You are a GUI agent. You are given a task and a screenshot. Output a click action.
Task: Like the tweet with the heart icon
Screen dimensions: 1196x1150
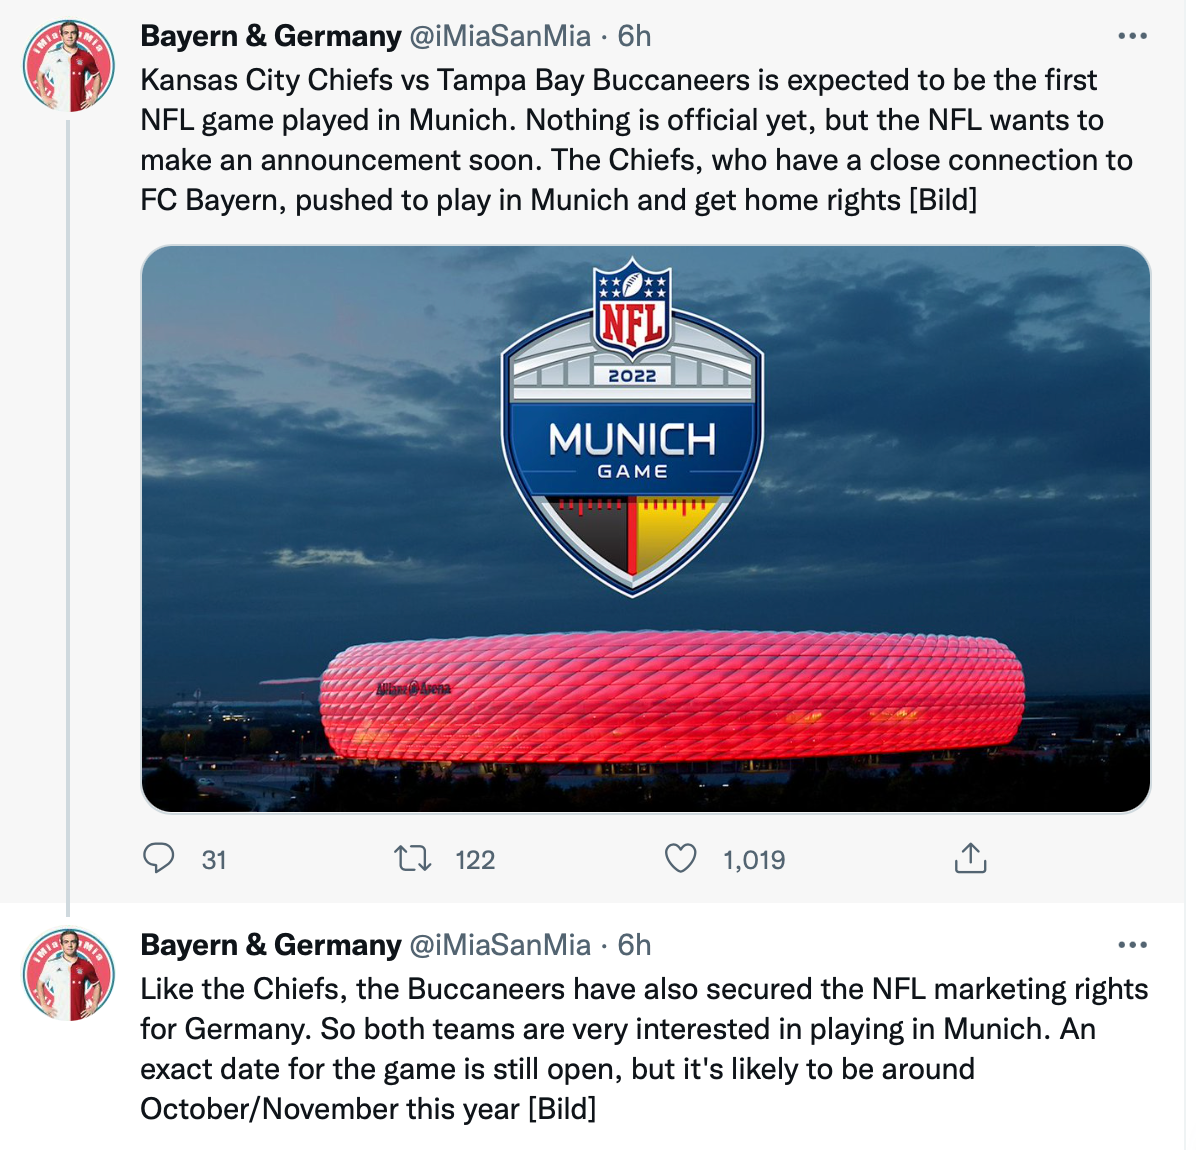point(681,858)
